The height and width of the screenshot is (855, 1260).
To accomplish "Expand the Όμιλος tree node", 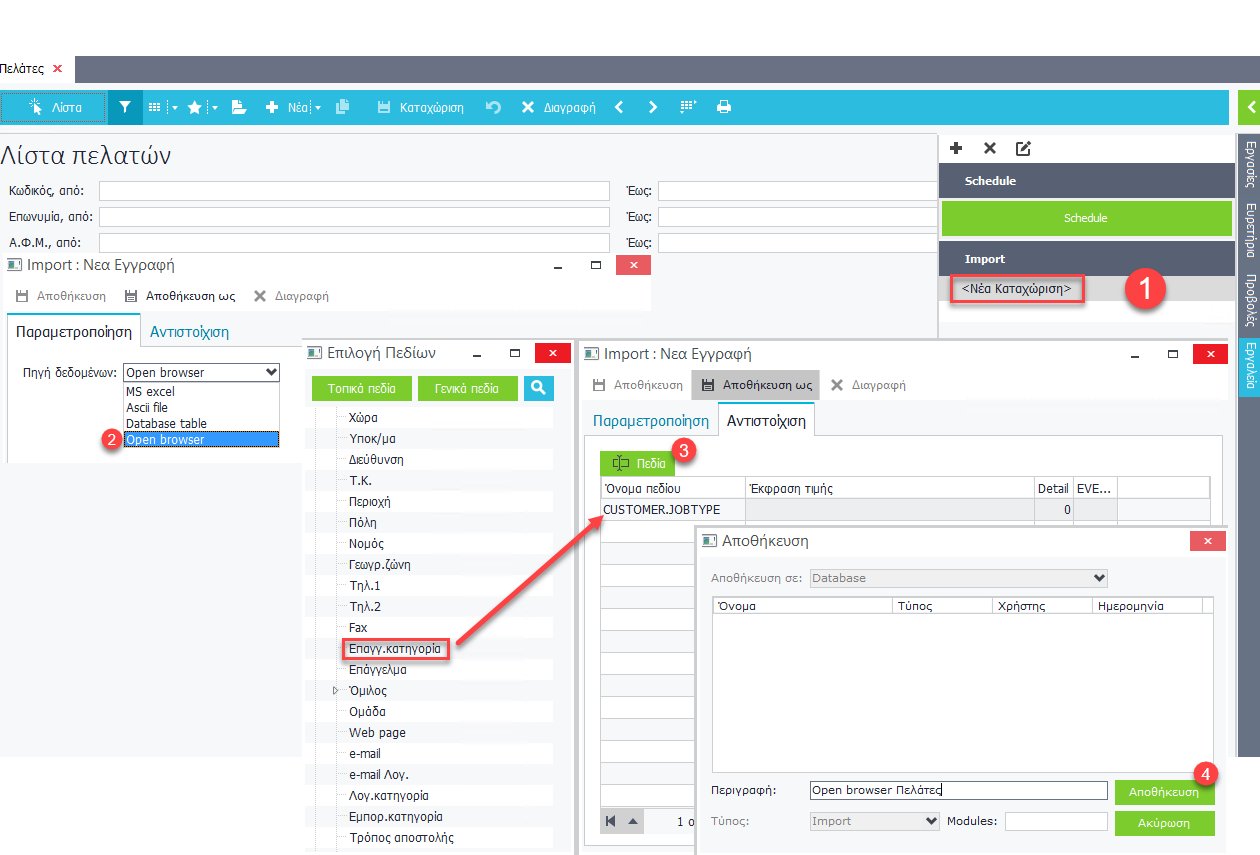I will click(336, 691).
